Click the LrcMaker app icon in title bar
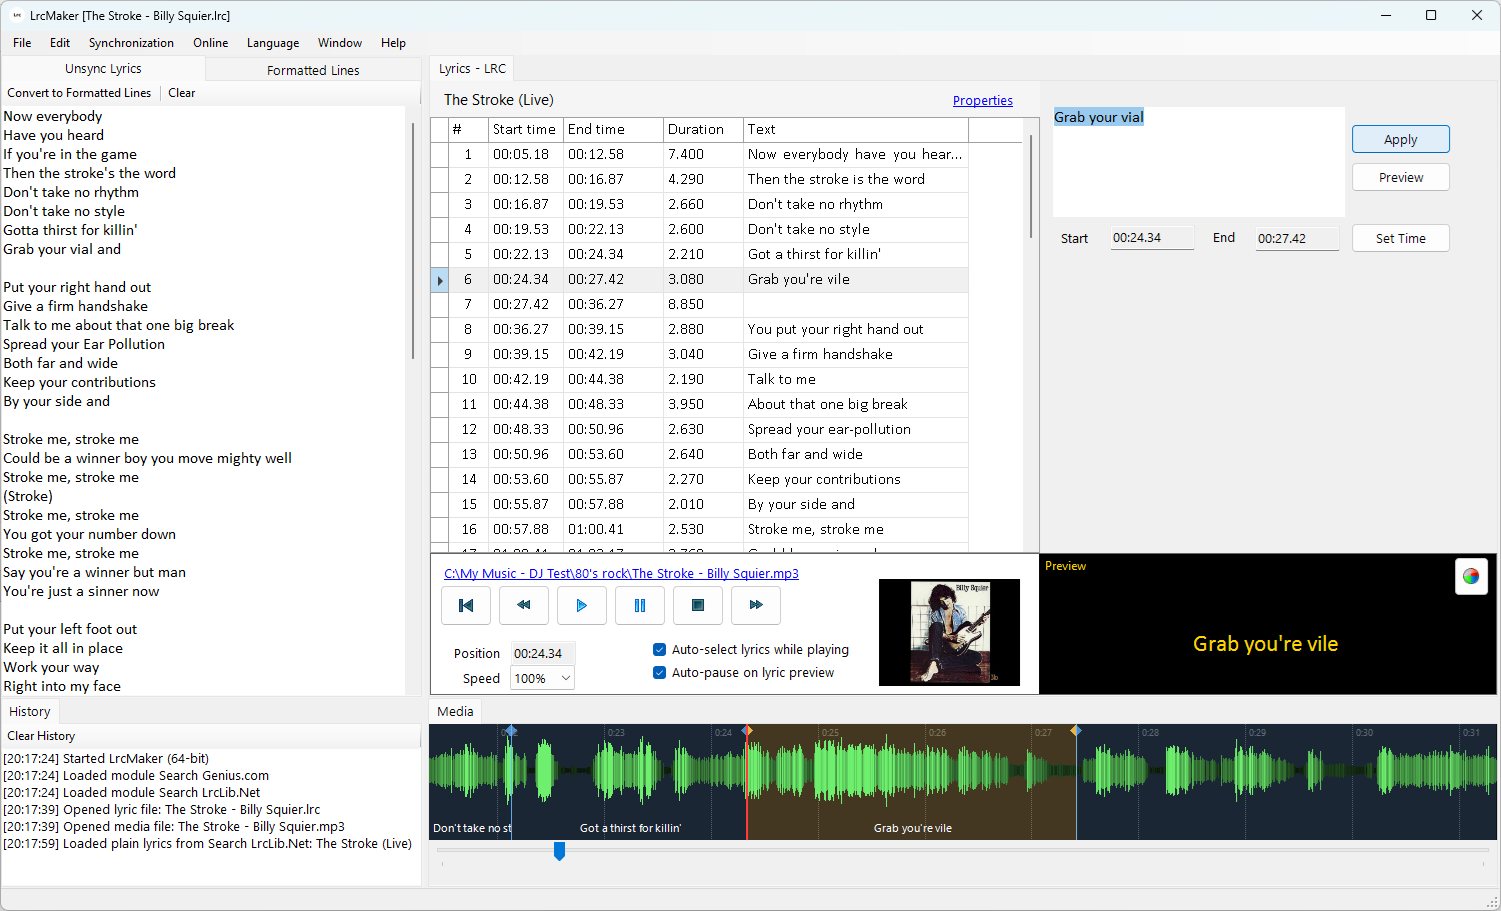1501x911 pixels. tap(16, 15)
